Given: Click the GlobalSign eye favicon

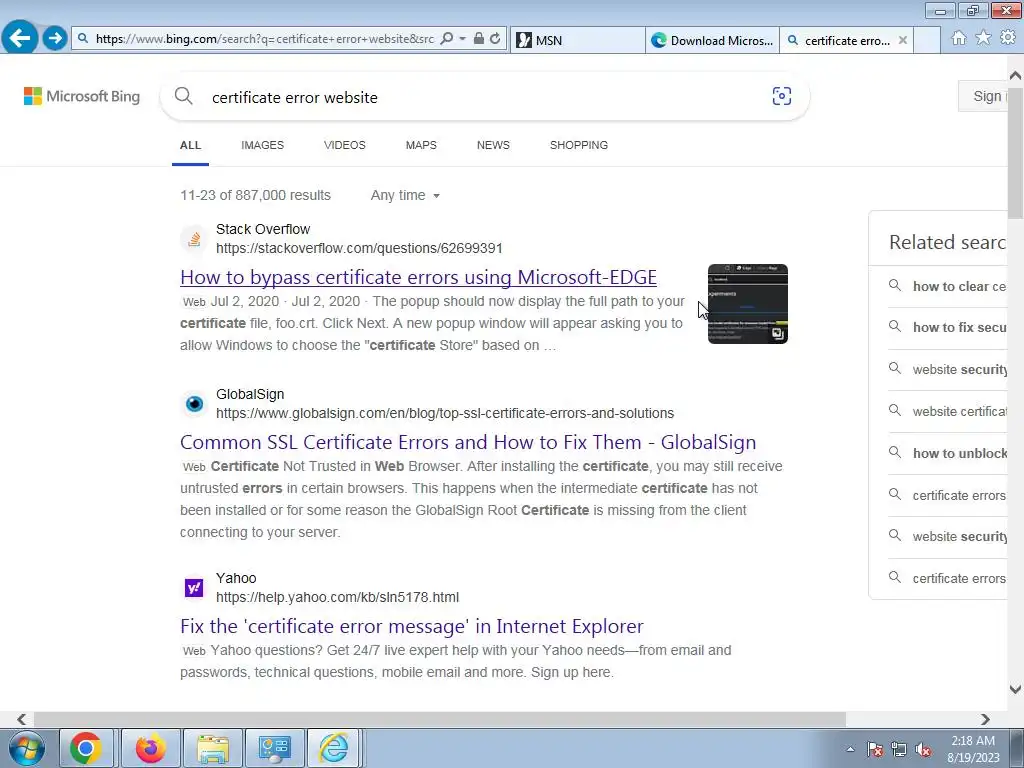Looking at the screenshot, I should 194,404.
